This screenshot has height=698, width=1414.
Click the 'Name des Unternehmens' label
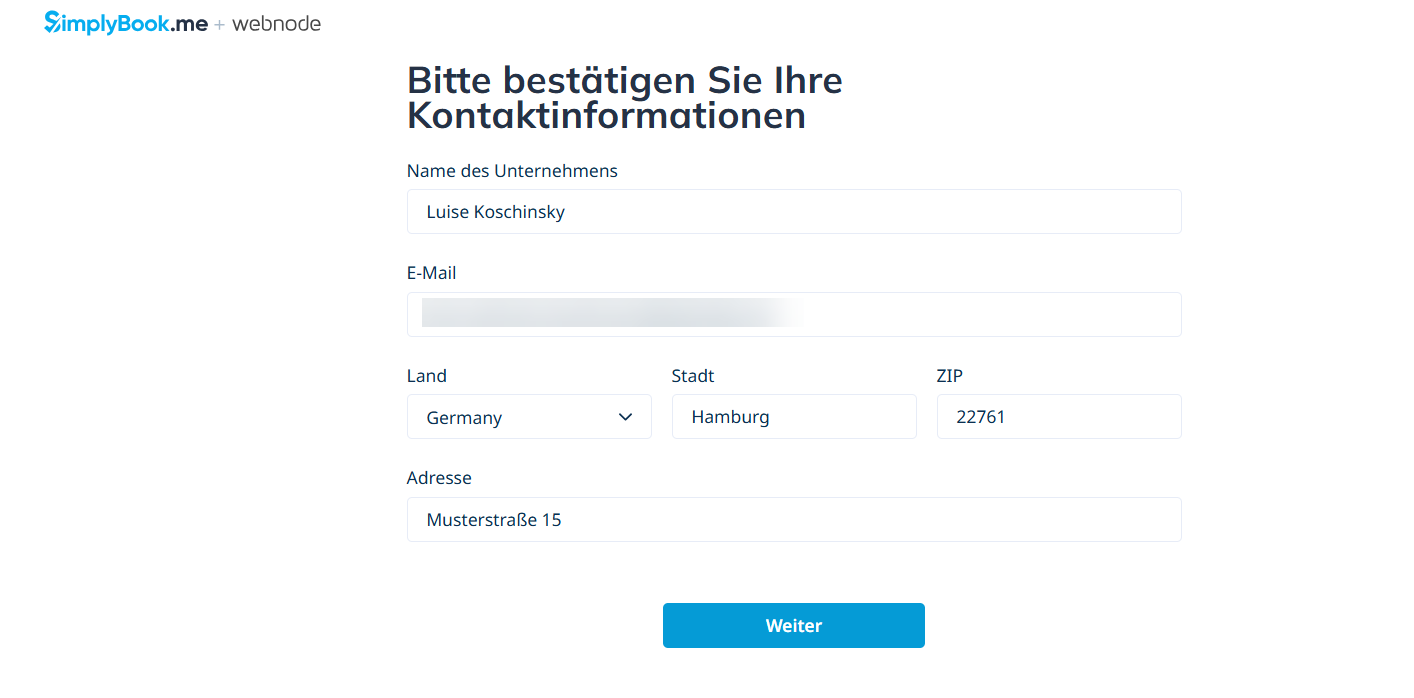coord(512,171)
